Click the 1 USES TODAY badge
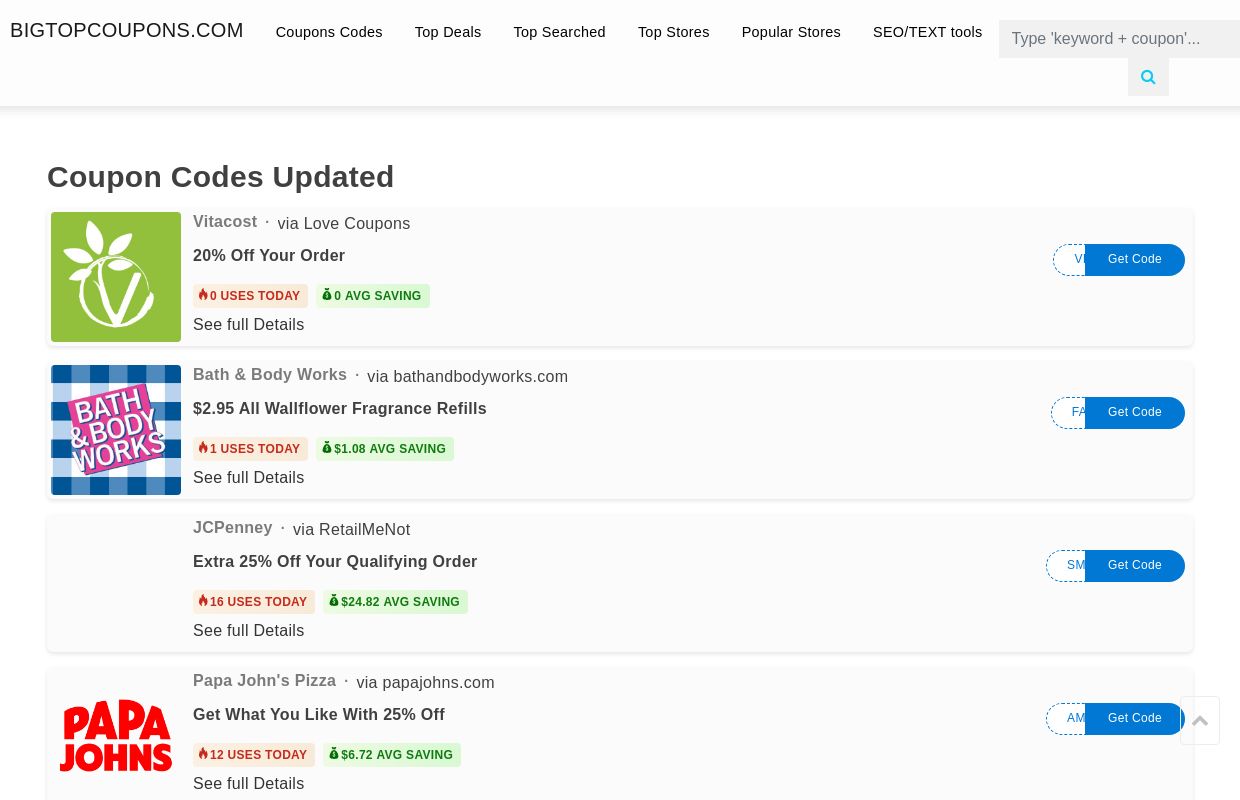Screen dimensions: 1240x800 point(250,449)
